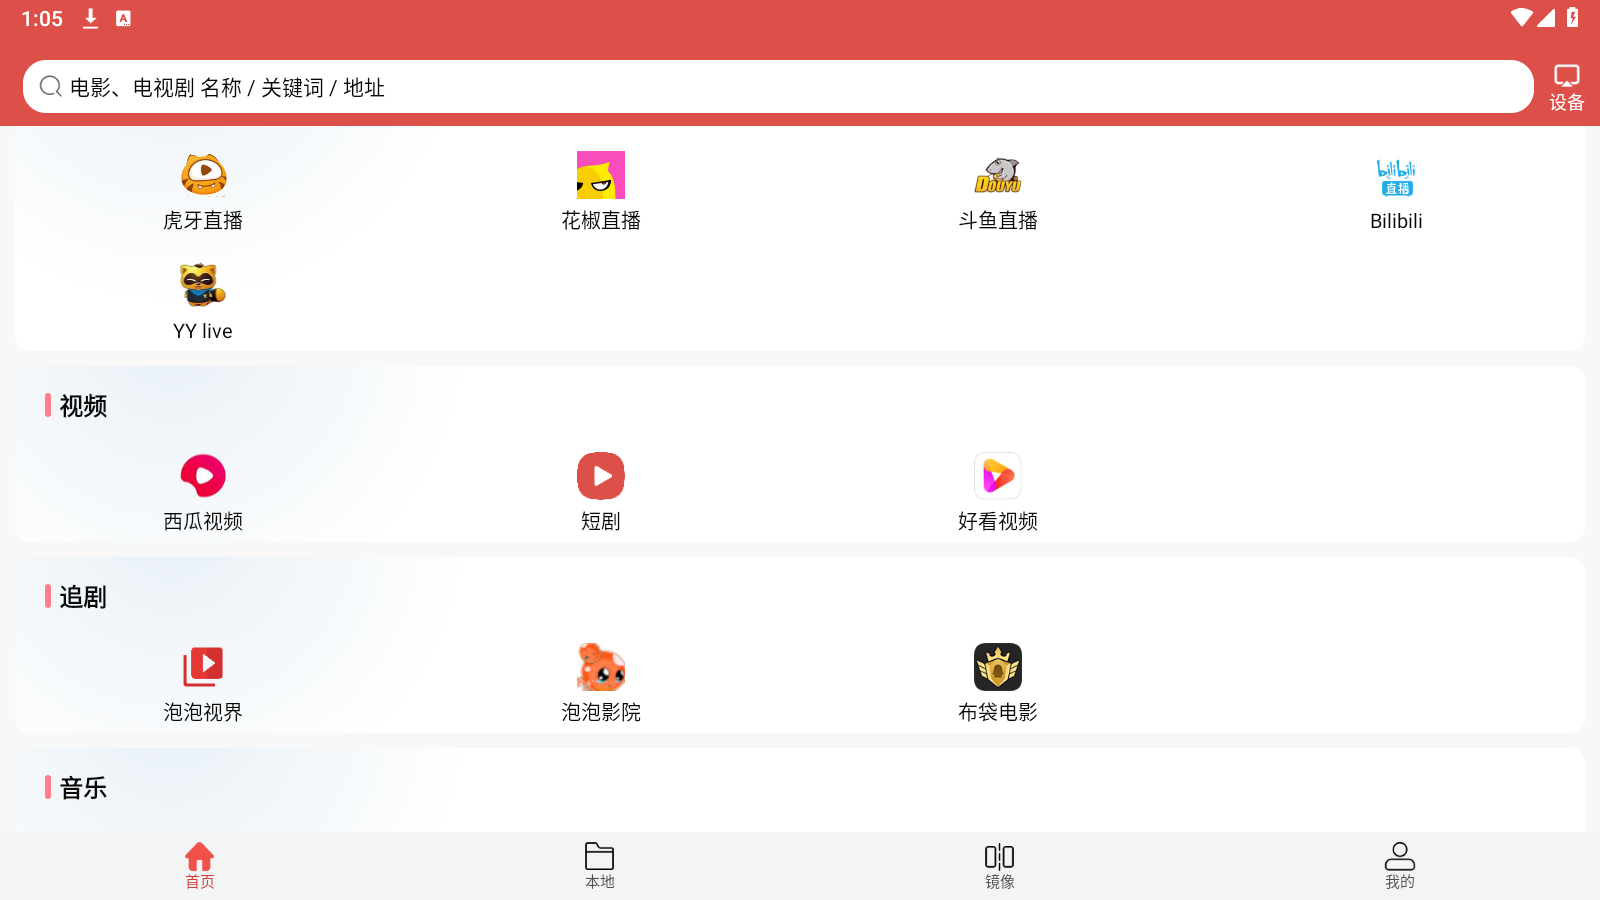Launch 花椒直播 streaming shortcut

[x=600, y=177]
